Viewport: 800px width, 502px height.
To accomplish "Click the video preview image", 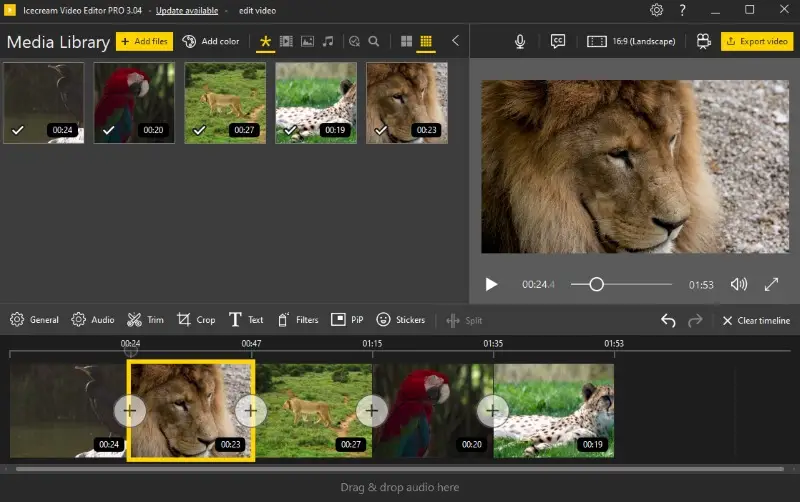I will point(635,166).
